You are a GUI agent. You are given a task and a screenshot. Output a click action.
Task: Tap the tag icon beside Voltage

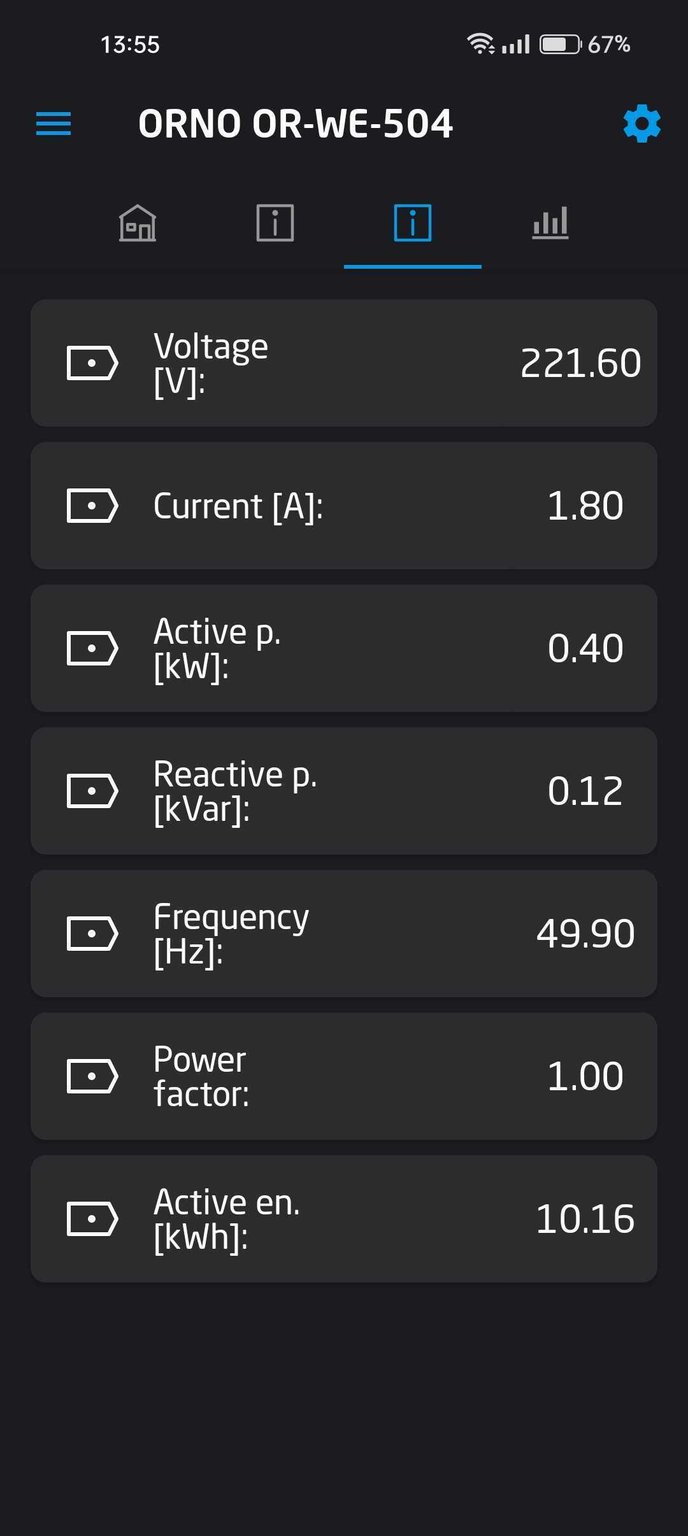point(92,363)
